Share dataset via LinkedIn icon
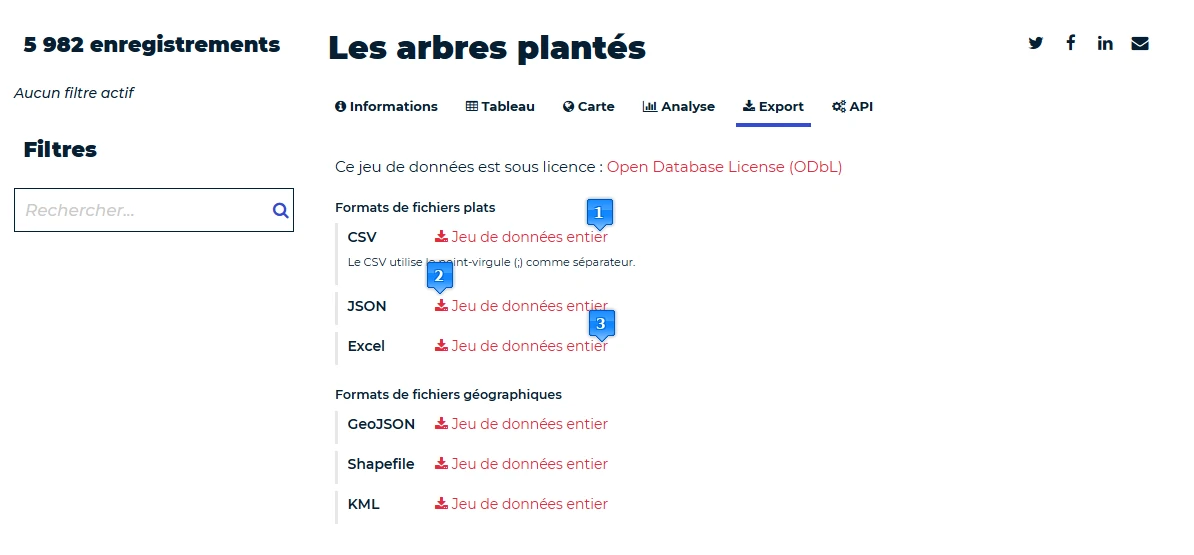Image resolution: width=1194 pixels, height=555 pixels. pyautogui.click(x=1105, y=43)
